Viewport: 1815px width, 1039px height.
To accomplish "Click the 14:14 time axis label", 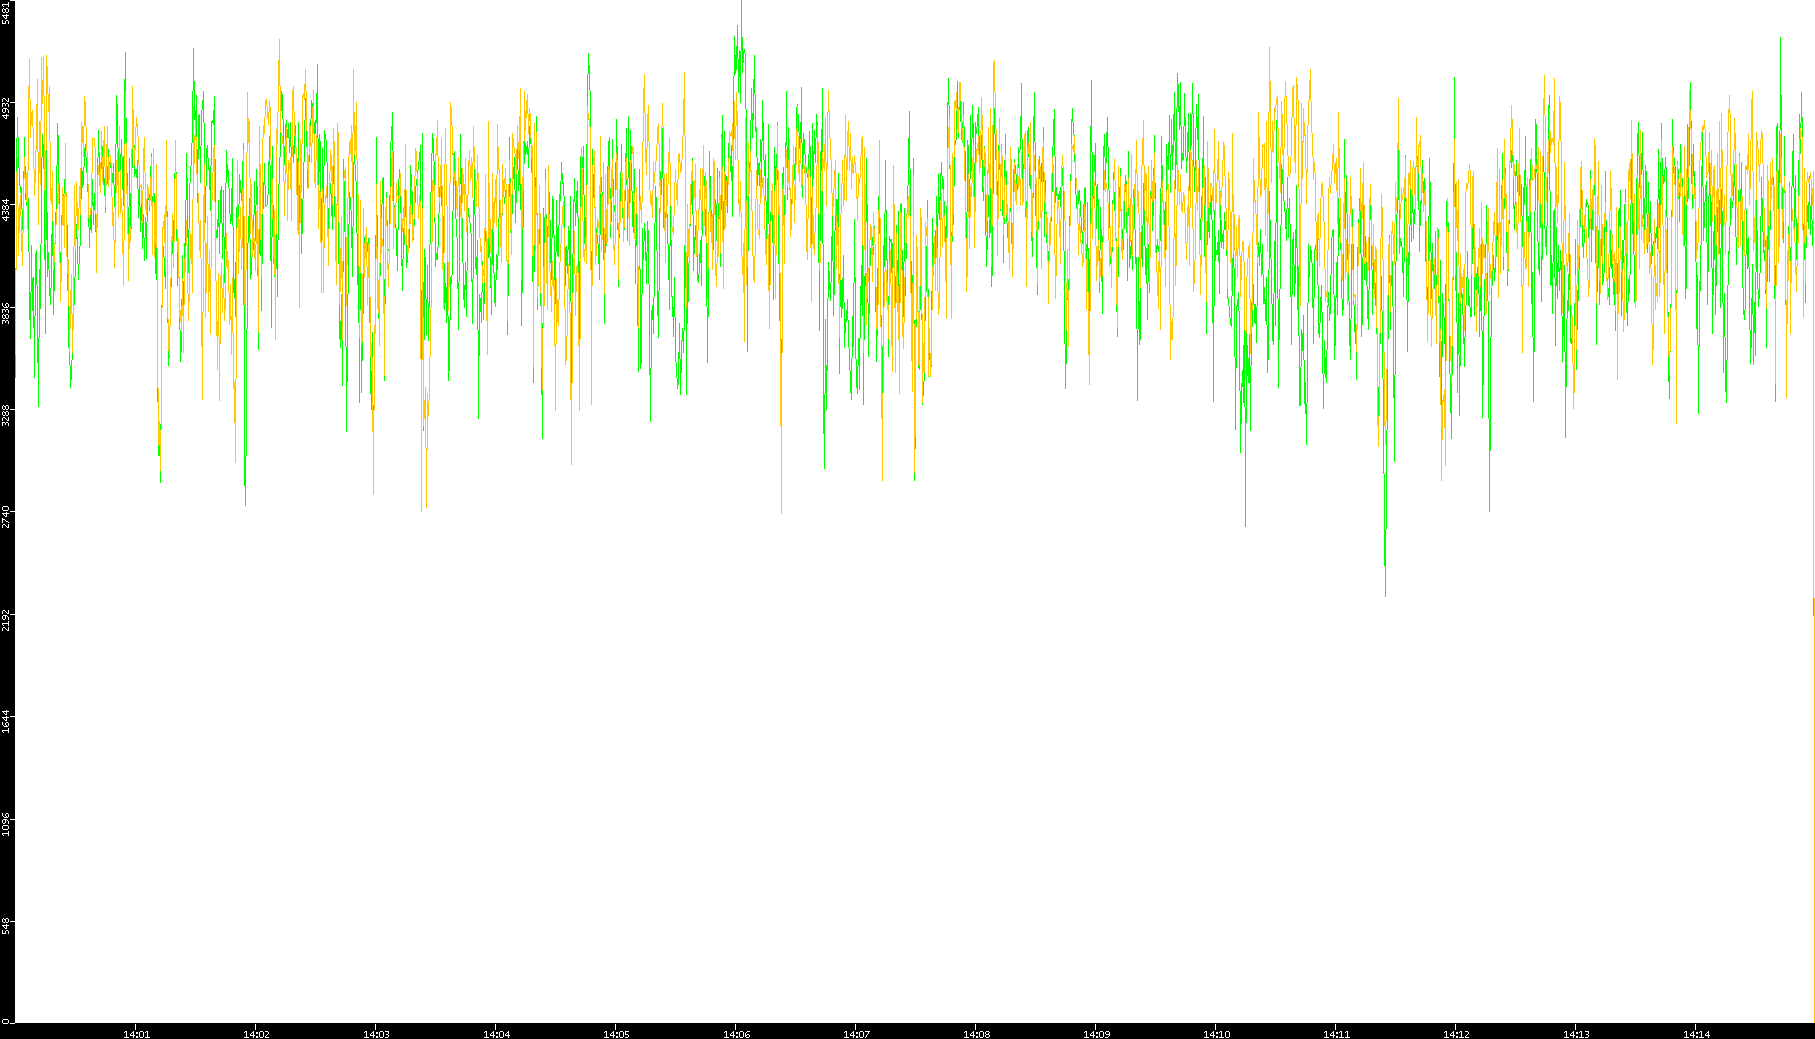I will (1696, 1034).
